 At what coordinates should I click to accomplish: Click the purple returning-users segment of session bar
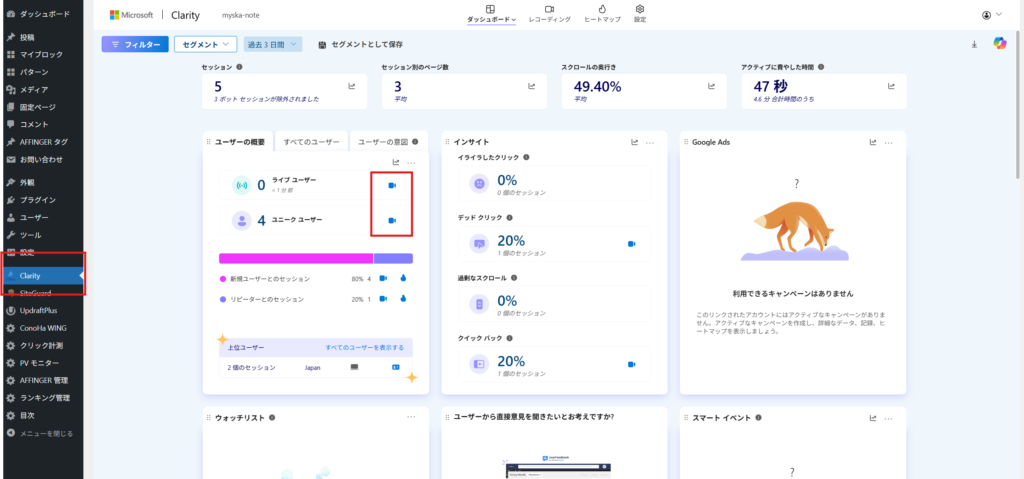pos(393,258)
